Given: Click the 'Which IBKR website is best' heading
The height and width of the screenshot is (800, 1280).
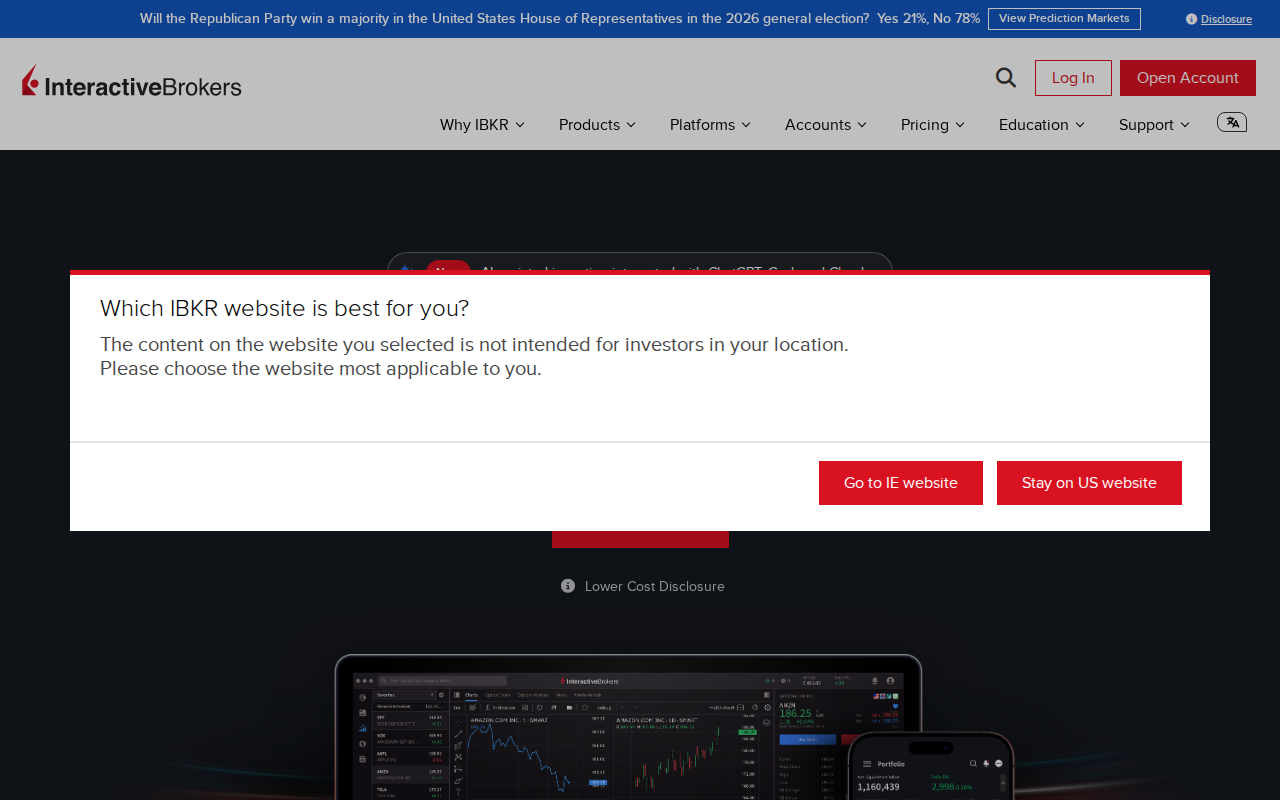Looking at the screenshot, I should (284, 308).
